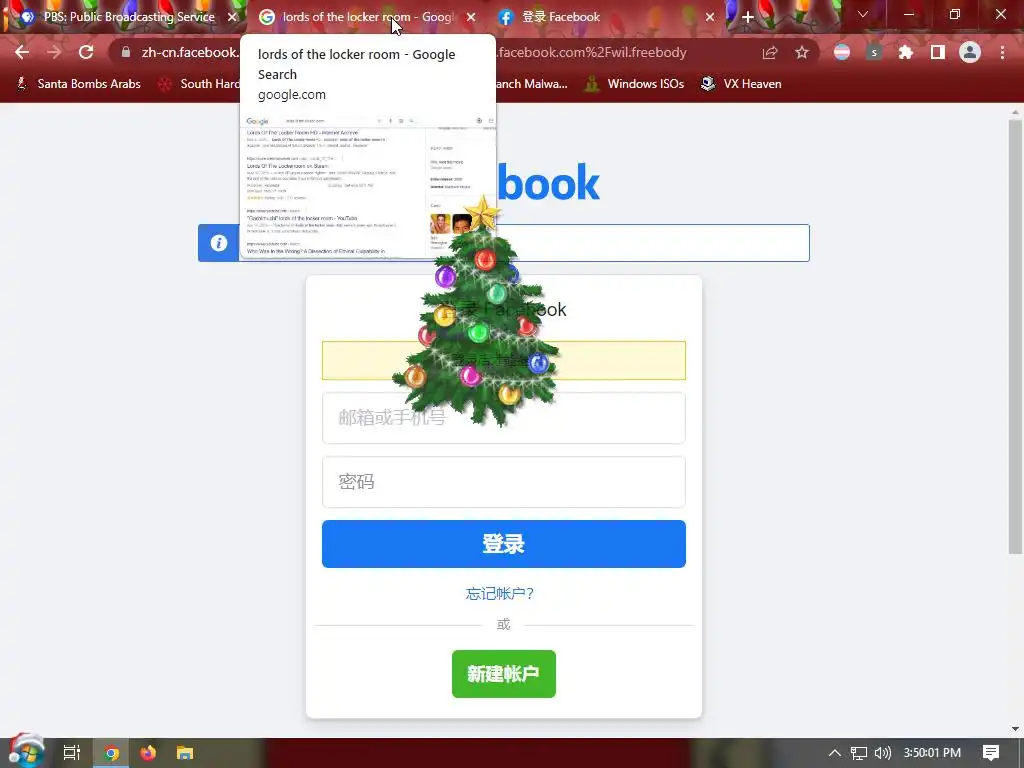Close the Google Search tab
Image resolution: width=1024 pixels, height=768 pixels.
(471, 17)
